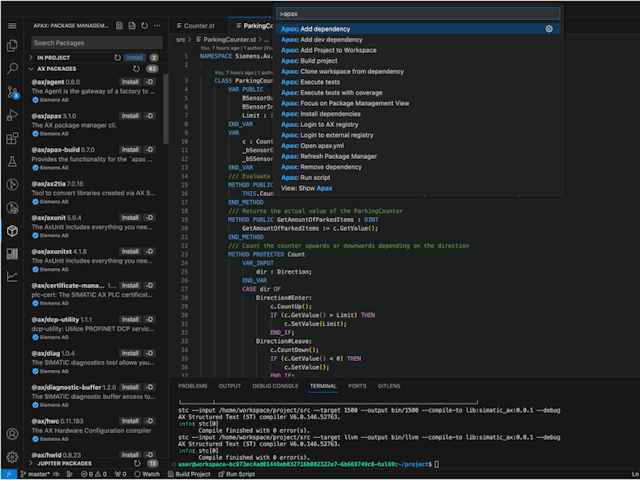Viewport: 640px width, 480px height.
Task: Open the Extensions view
Action: point(12,138)
